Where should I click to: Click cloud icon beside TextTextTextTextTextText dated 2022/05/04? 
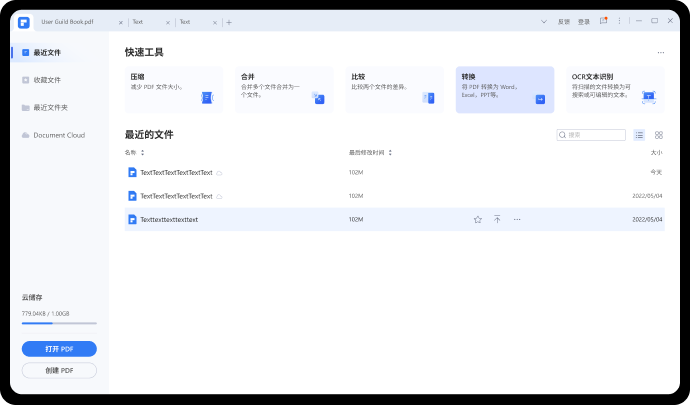coord(219,196)
